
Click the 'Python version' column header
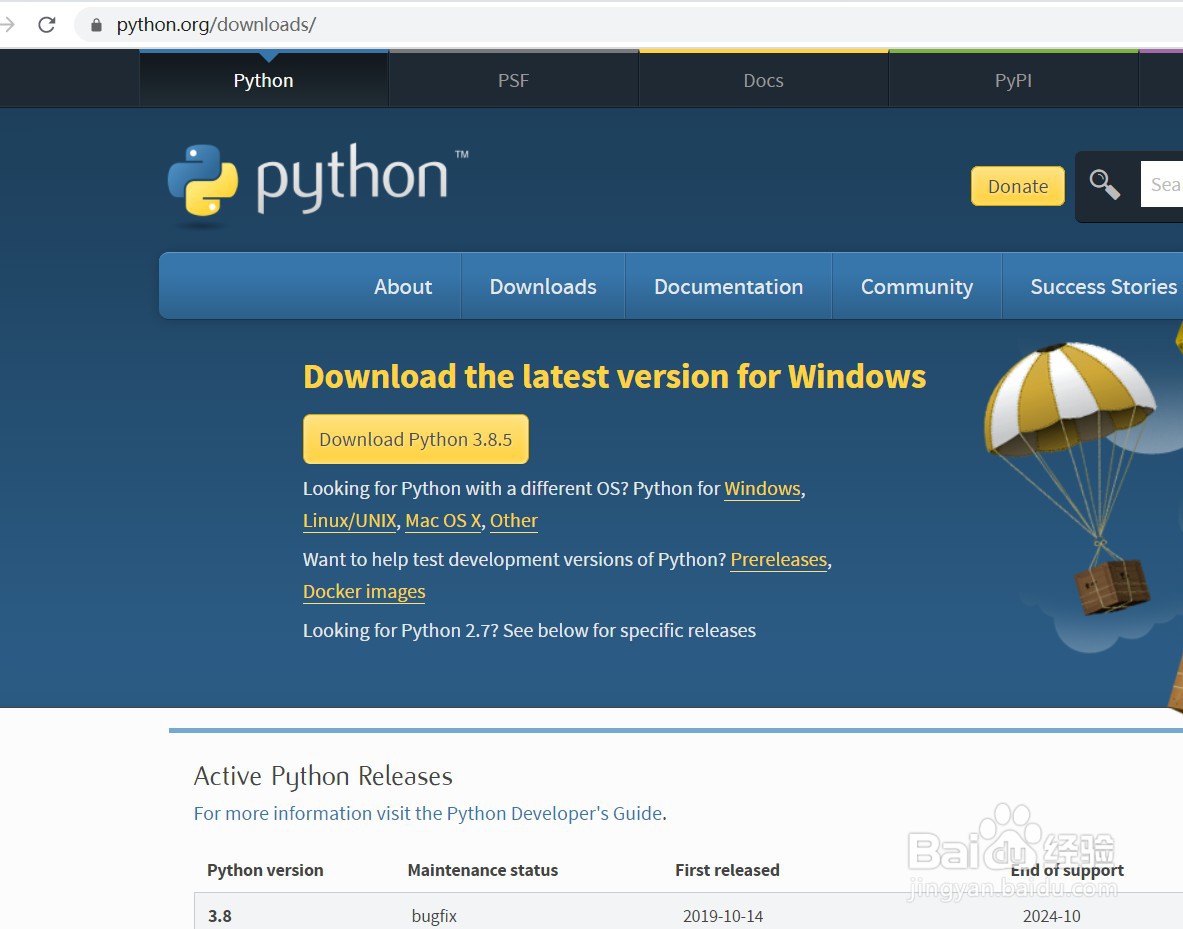265,870
